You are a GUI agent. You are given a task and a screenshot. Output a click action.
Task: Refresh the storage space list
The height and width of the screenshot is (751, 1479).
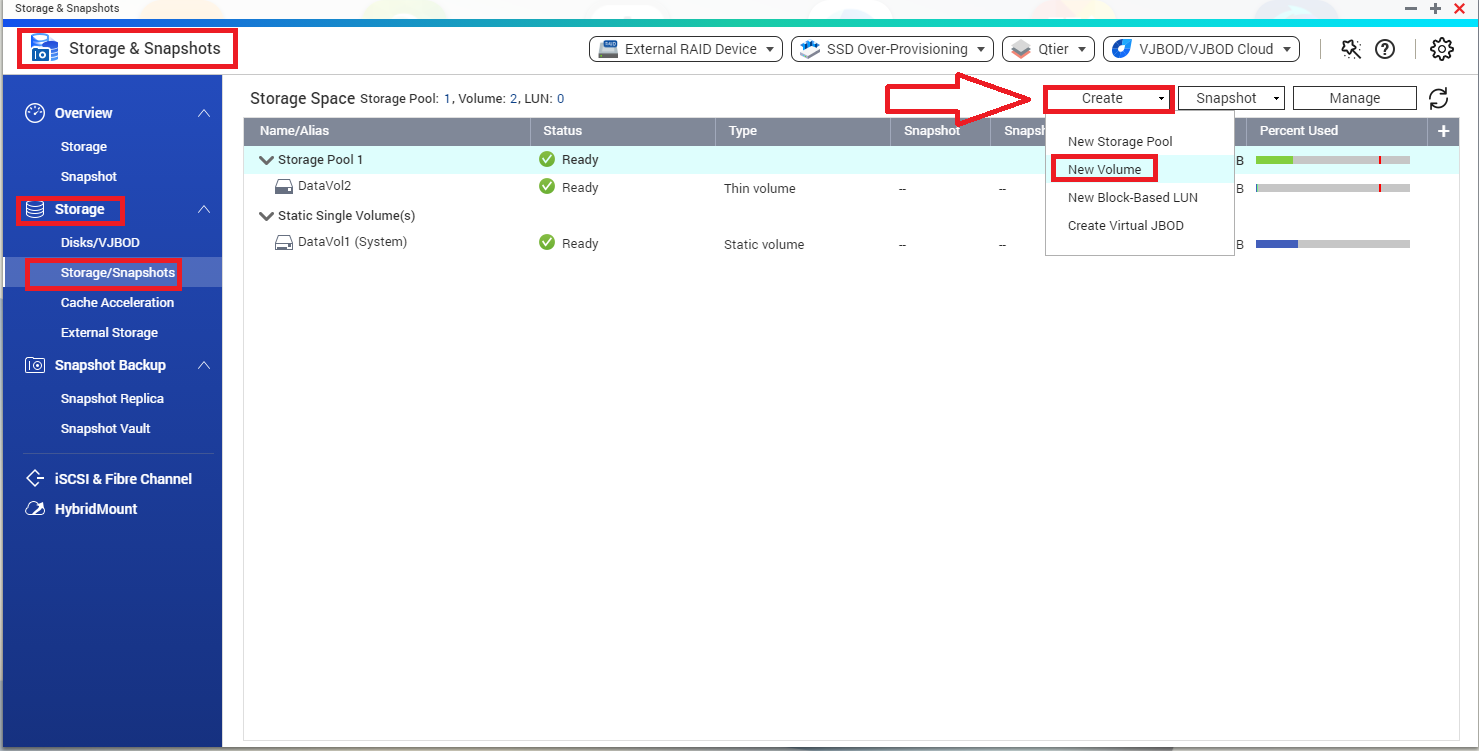[x=1438, y=98]
